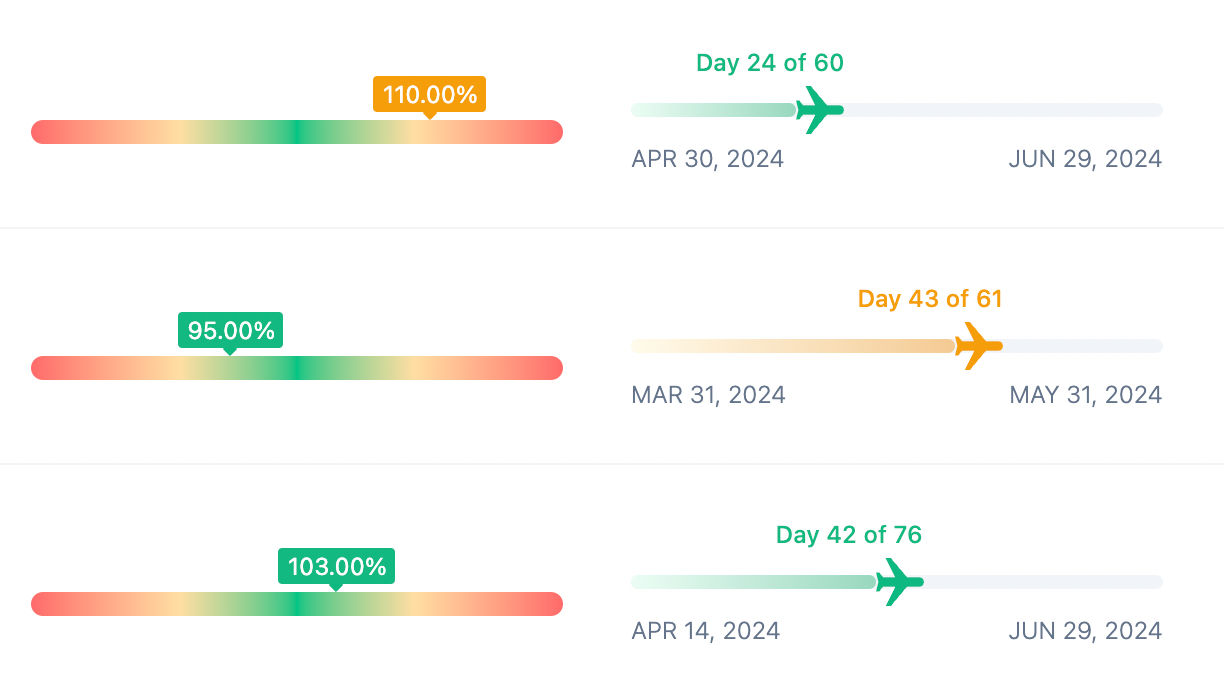Click the gradient bar under 95.00%
Viewport: 1224px width, 698px height.
(x=297, y=368)
